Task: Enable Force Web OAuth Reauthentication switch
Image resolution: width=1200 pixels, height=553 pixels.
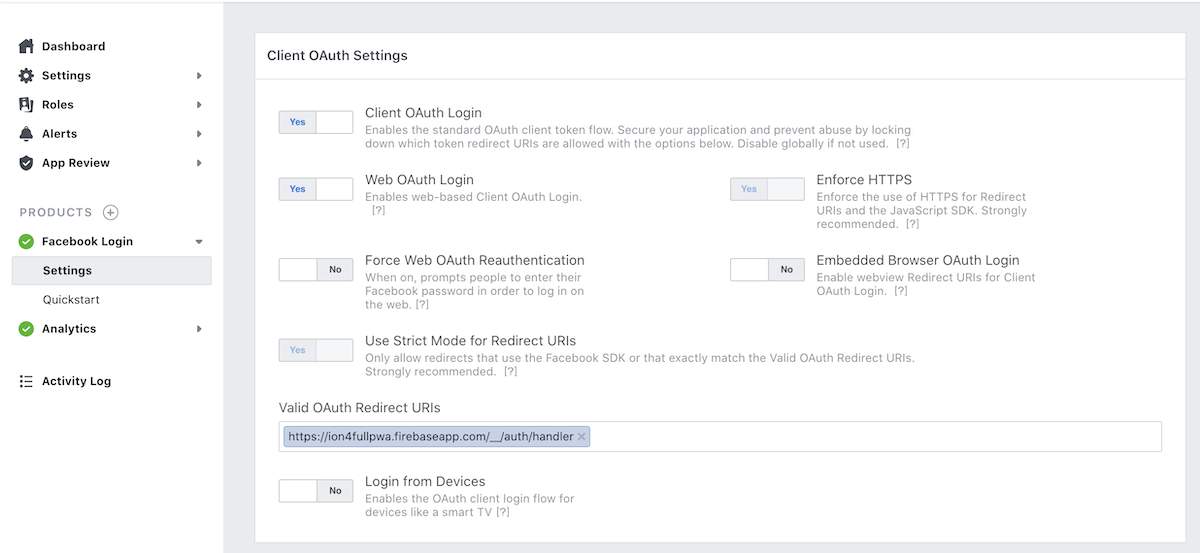Action: click(316, 269)
